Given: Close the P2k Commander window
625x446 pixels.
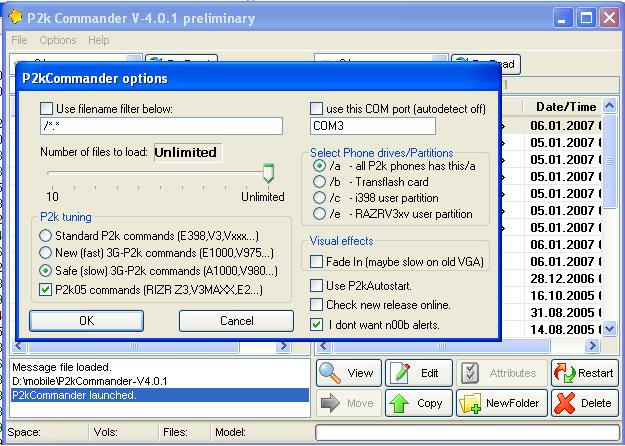Looking at the screenshot, I should click(x=609, y=18).
